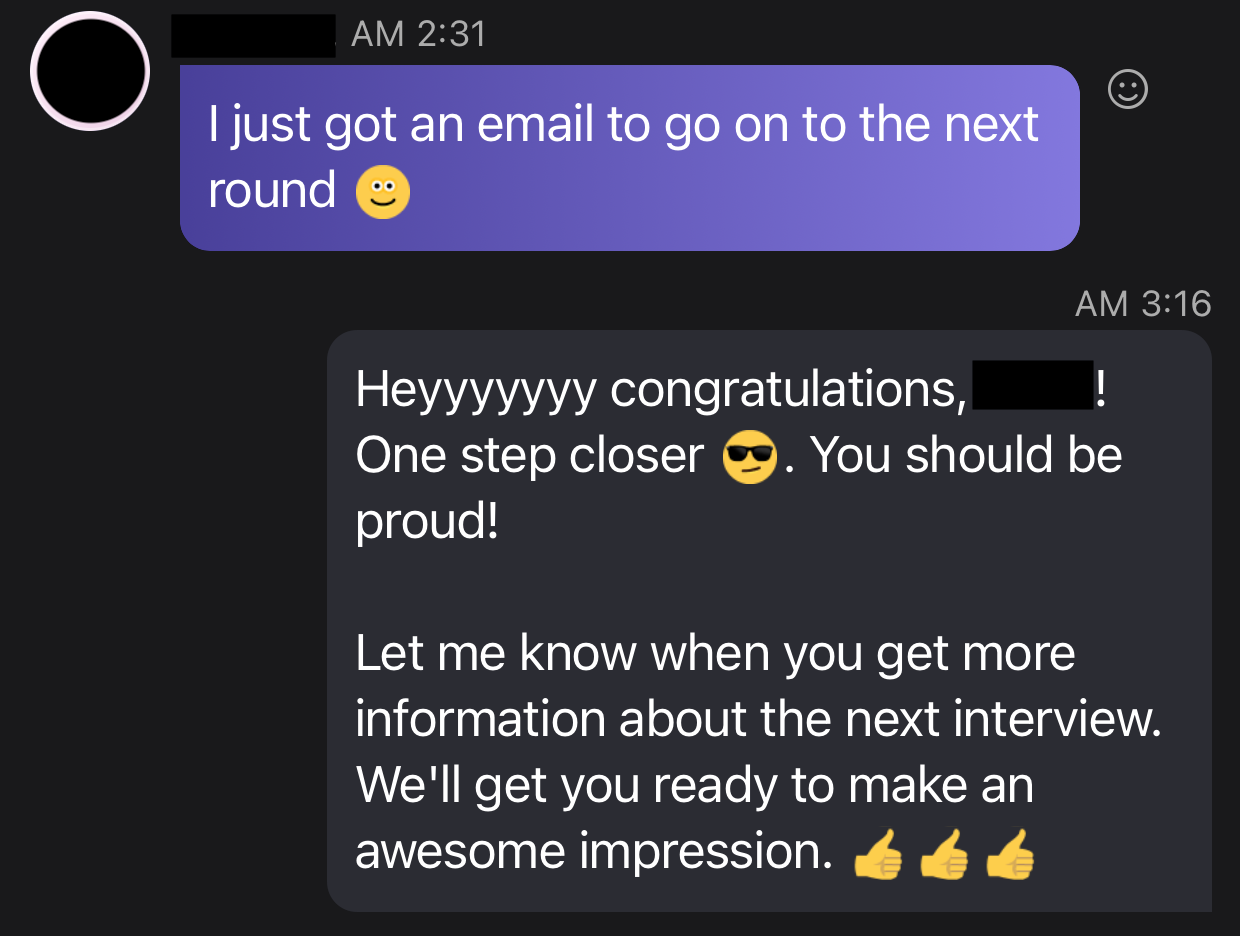Click the redacted name after 'congratulations,'

coord(1032,388)
